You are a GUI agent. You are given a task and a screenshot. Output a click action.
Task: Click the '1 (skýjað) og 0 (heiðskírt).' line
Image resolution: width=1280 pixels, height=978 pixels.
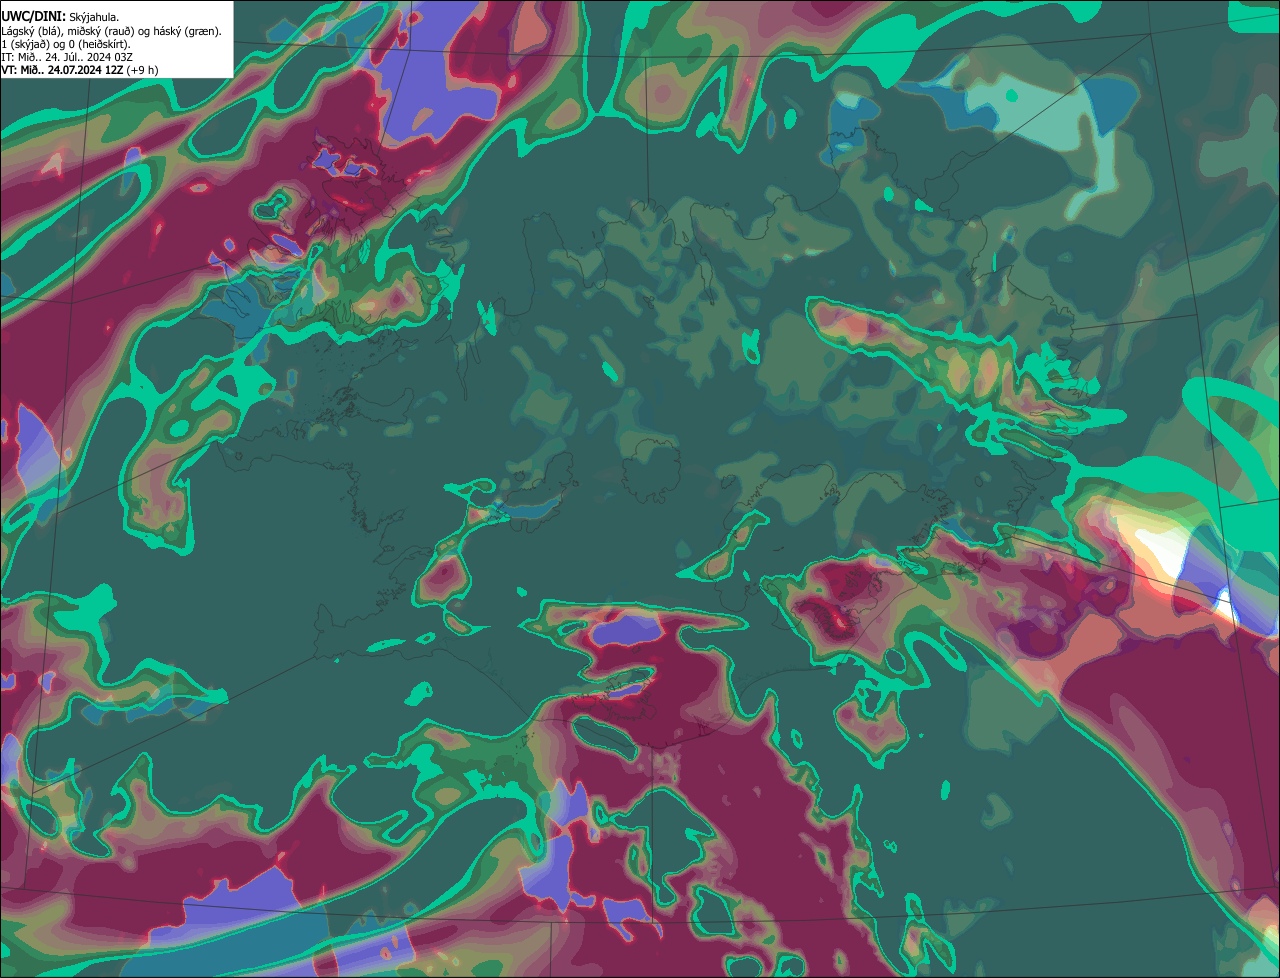[x=65, y=44]
